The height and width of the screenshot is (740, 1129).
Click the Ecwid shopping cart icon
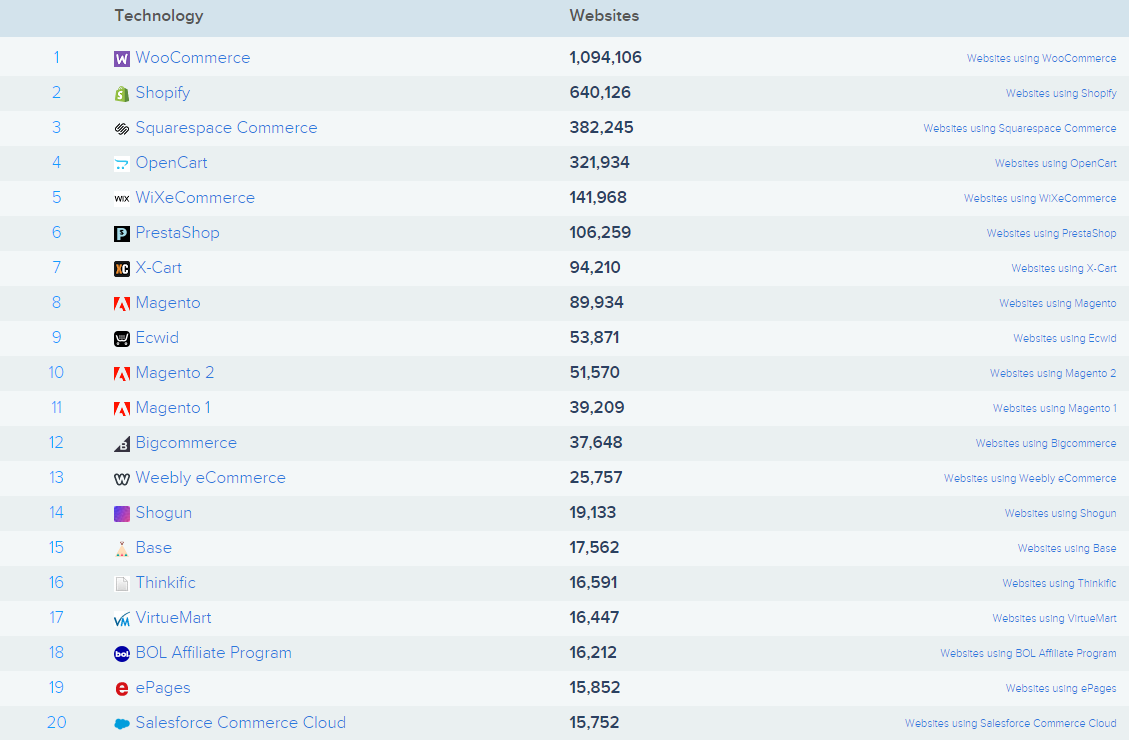point(122,338)
